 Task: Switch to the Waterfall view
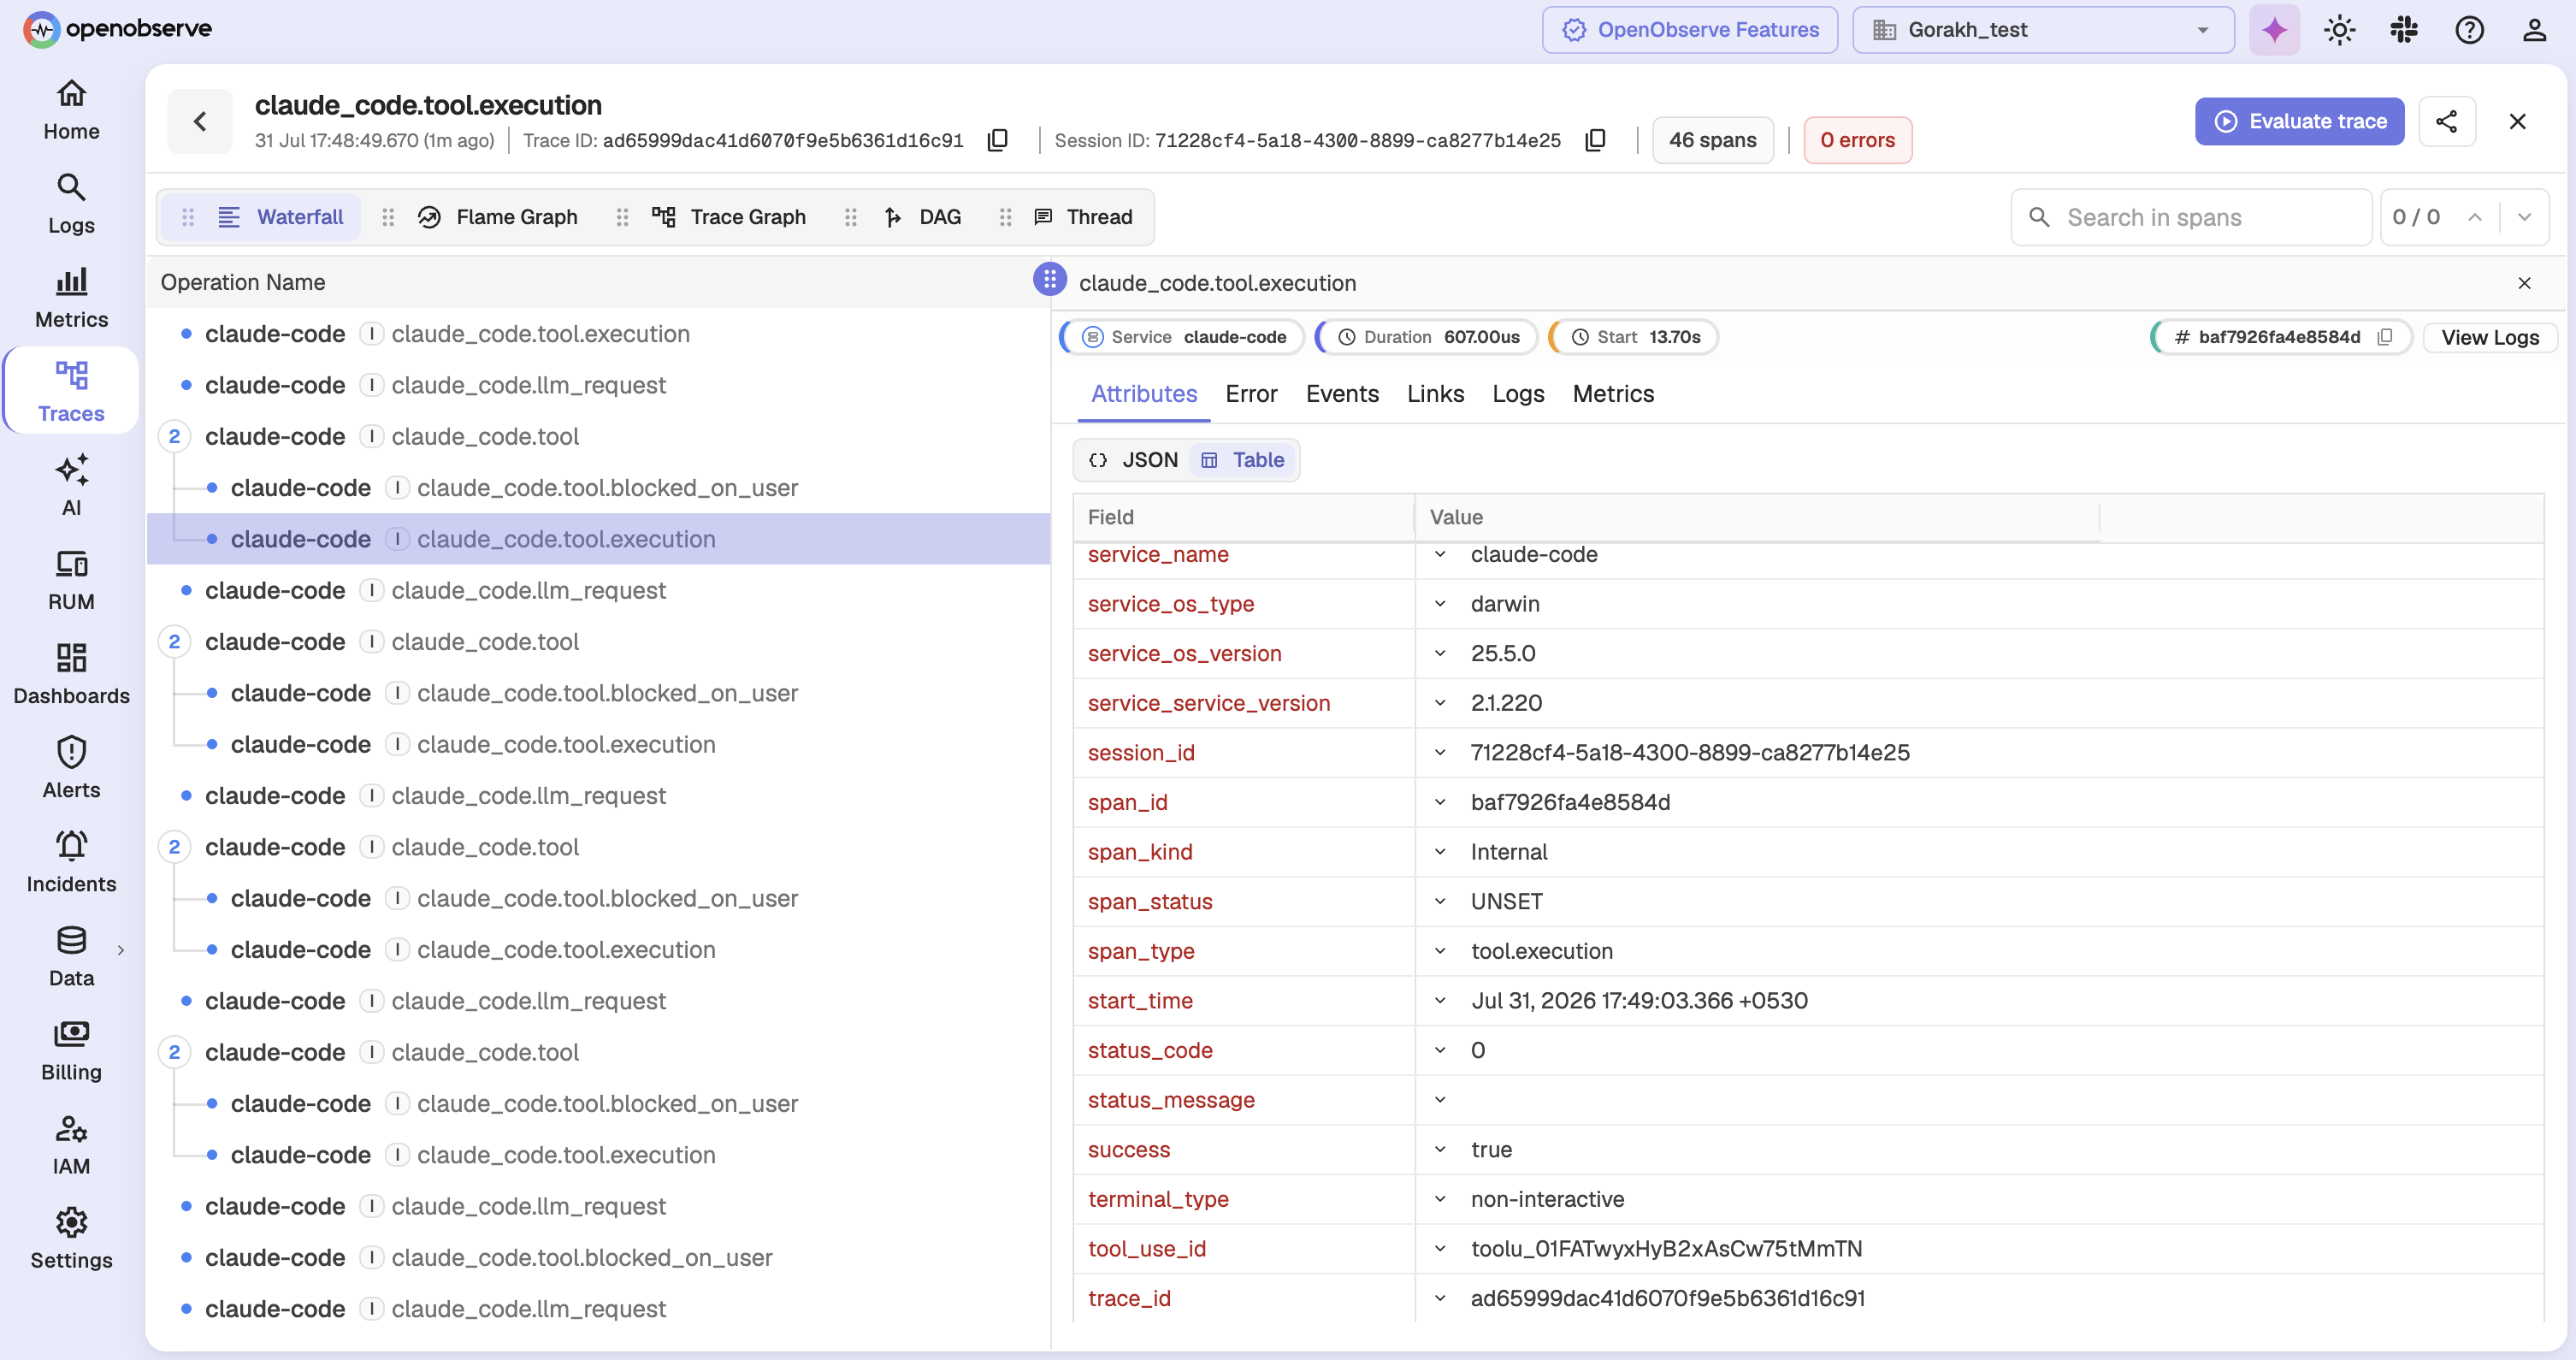tap(261, 217)
